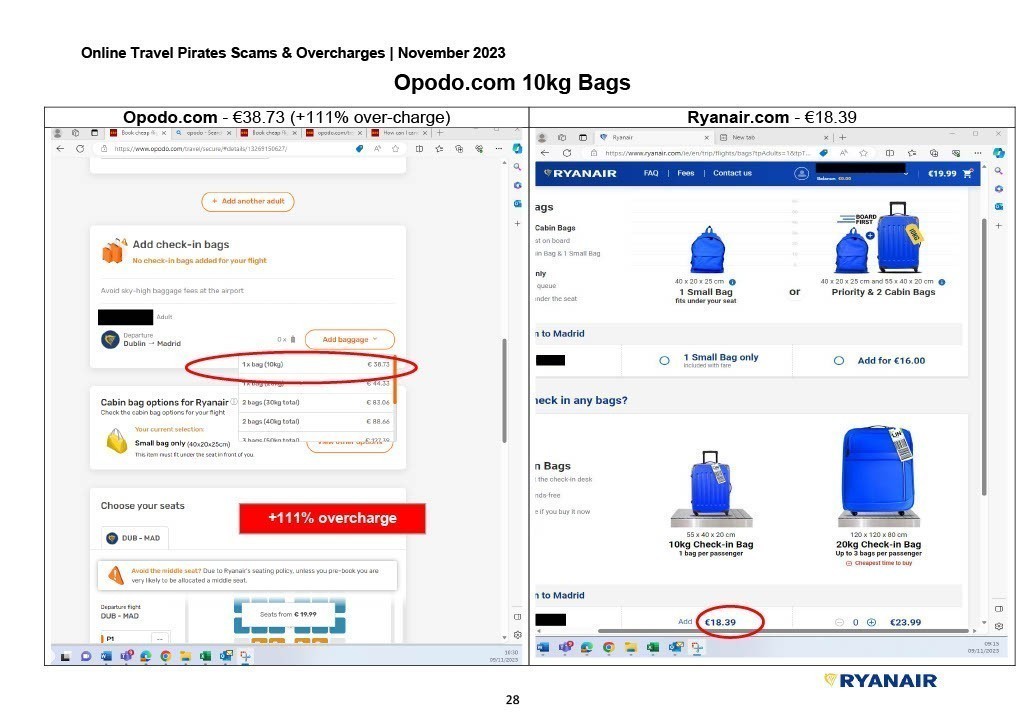Image resolution: width=1024 pixels, height=726 pixels.
Task: Expand the Add baggage dropdown
Action: [x=349, y=340]
